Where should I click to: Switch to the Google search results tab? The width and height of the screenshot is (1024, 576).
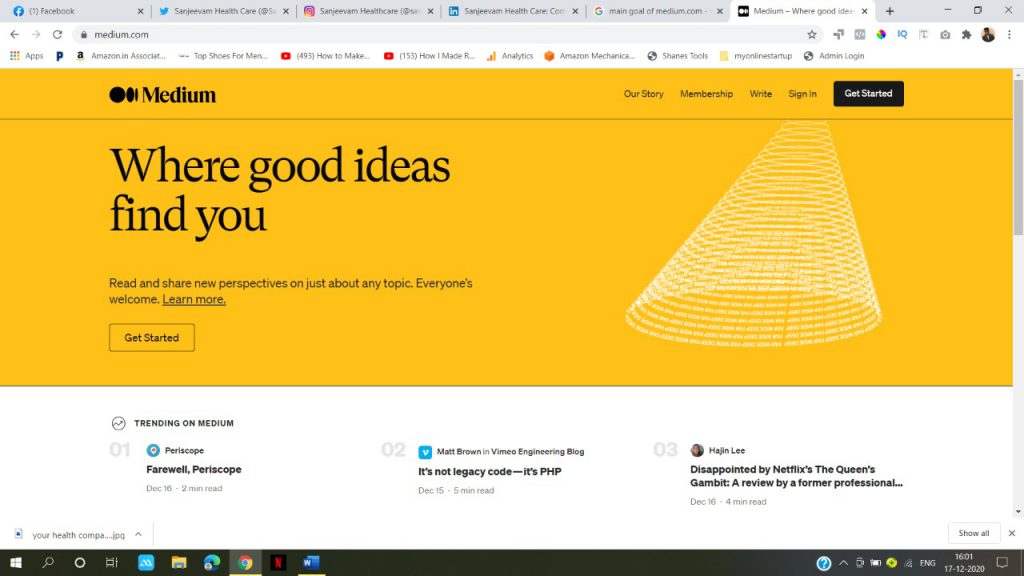657,11
